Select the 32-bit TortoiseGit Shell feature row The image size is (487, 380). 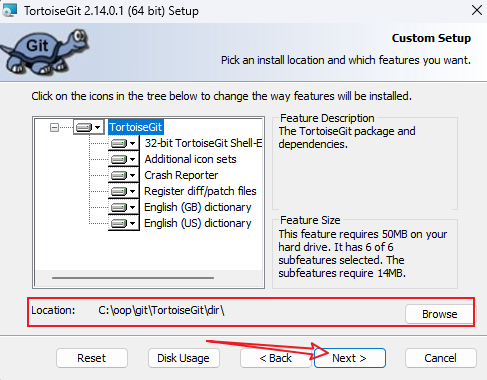click(203, 143)
